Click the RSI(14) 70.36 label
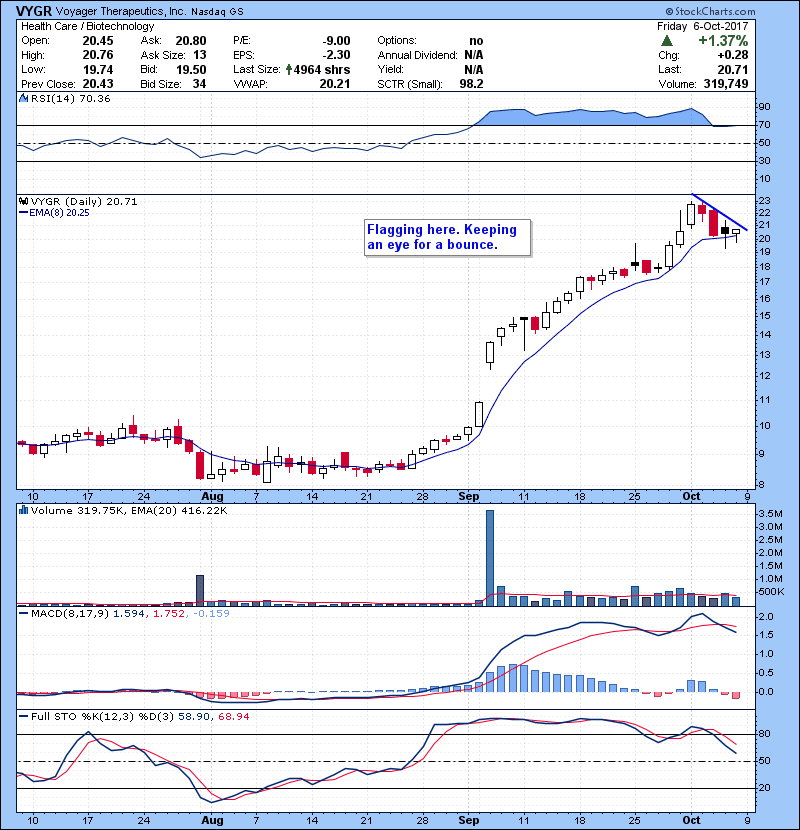The height and width of the screenshot is (830, 800). point(70,98)
